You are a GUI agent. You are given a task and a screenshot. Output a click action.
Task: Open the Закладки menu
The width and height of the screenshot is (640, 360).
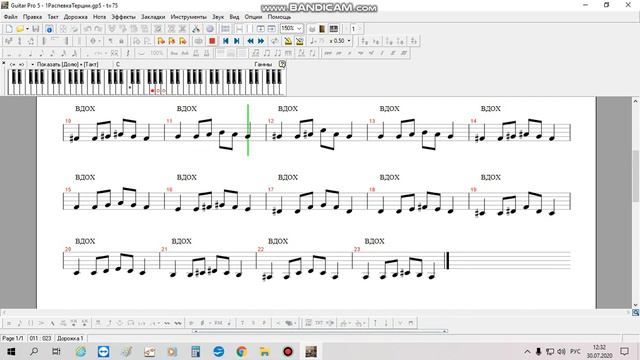point(153,17)
